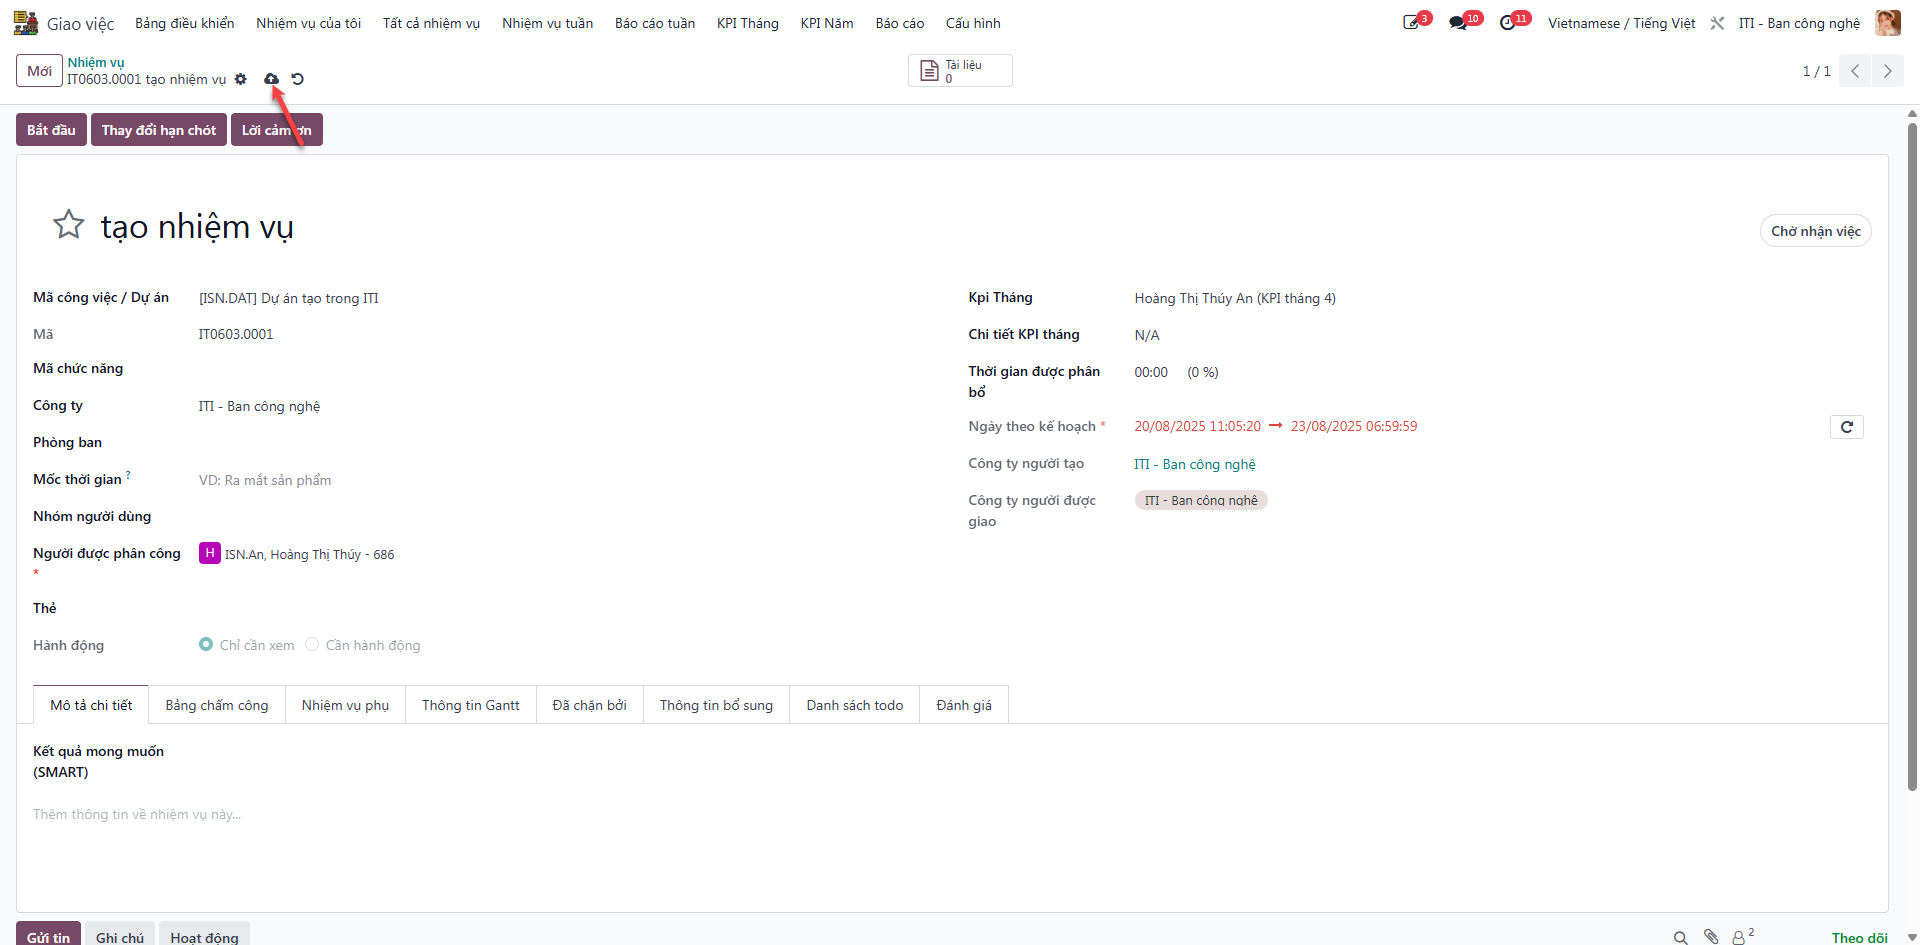
Task: Switch to the Đánh giá tab
Action: tap(964, 705)
